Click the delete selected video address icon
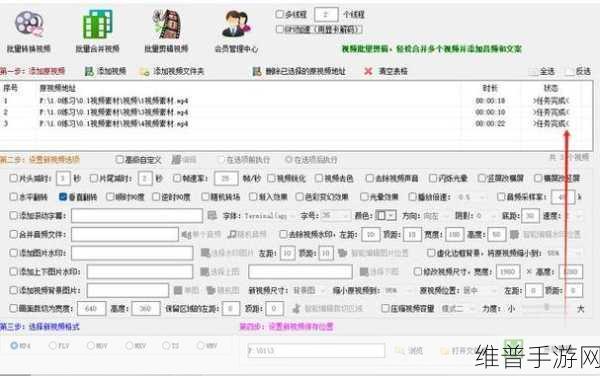 tap(257, 71)
